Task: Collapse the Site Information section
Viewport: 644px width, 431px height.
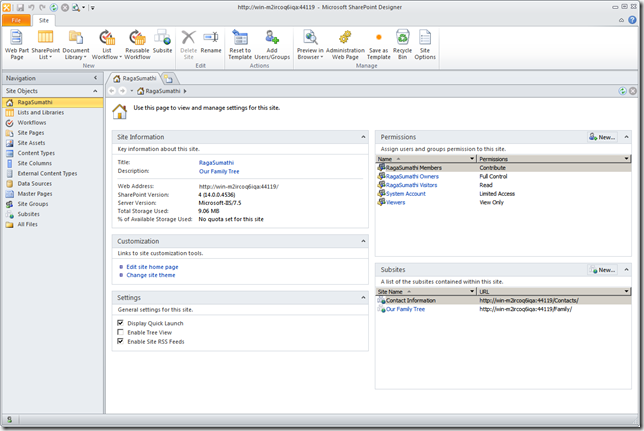Action: tap(363, 136)
